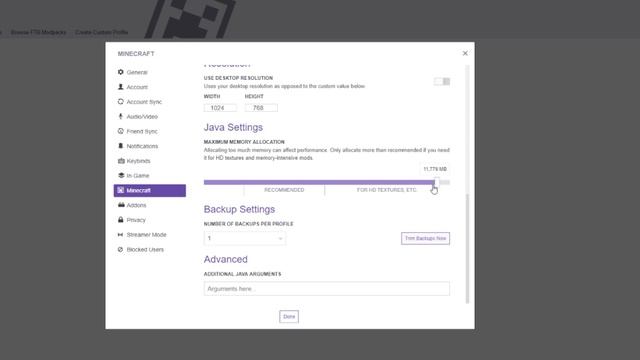Click the In Game layers icon
640x360 pixels.
[121, 175]
